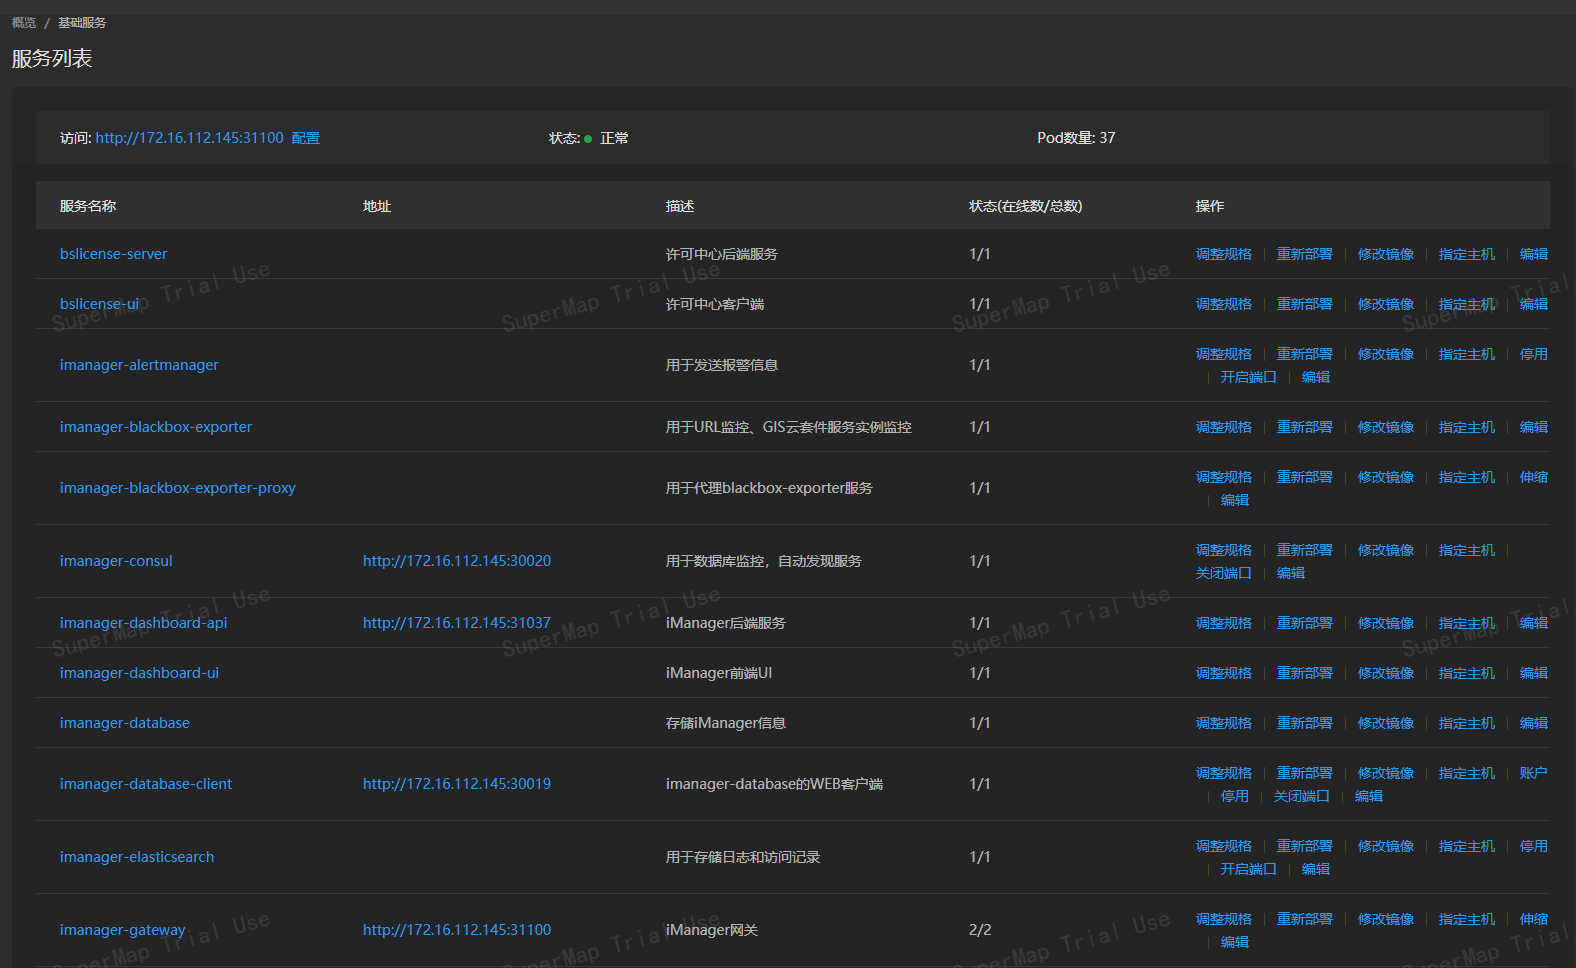The width and height of the screenshot is (1576, 968).
Task: Open imanager-blackbox-exporter-proxy service
Action: tap(178, 488)
